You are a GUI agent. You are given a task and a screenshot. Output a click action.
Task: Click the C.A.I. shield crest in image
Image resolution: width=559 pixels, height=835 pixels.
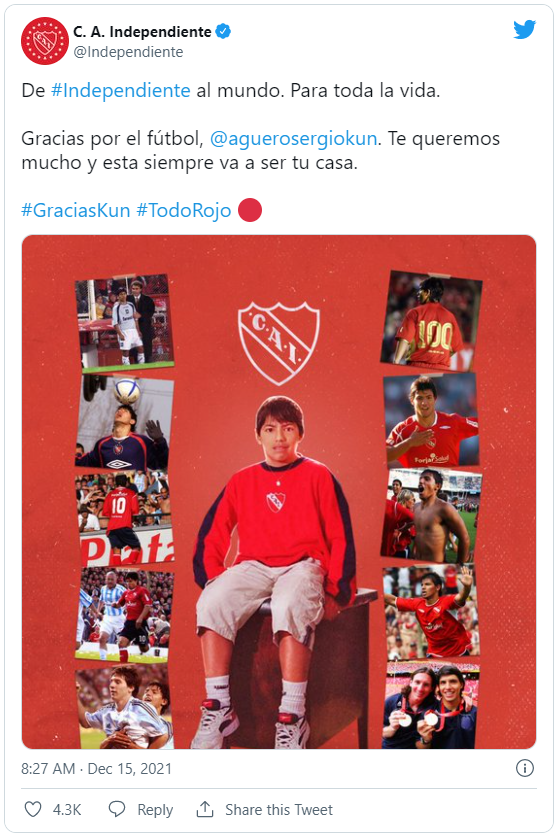click(278, 343)
